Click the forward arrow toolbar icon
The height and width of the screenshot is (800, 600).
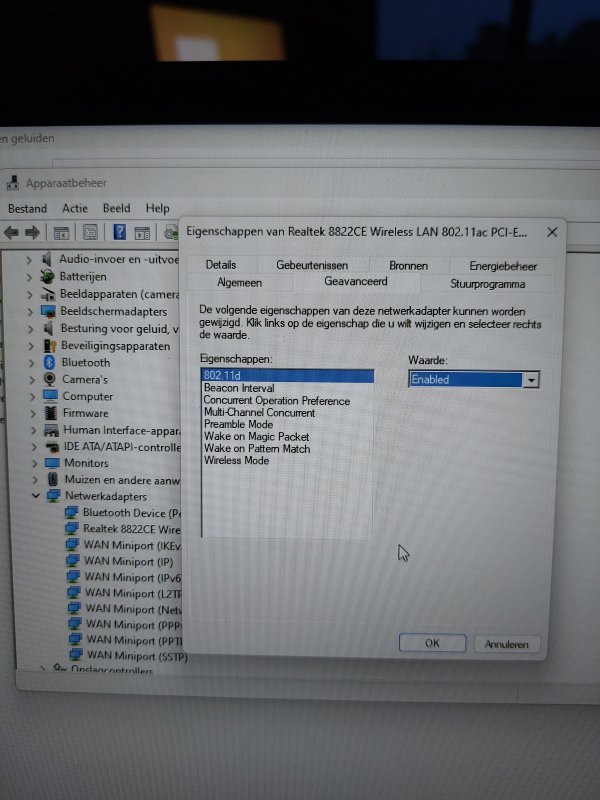point(32,232)
